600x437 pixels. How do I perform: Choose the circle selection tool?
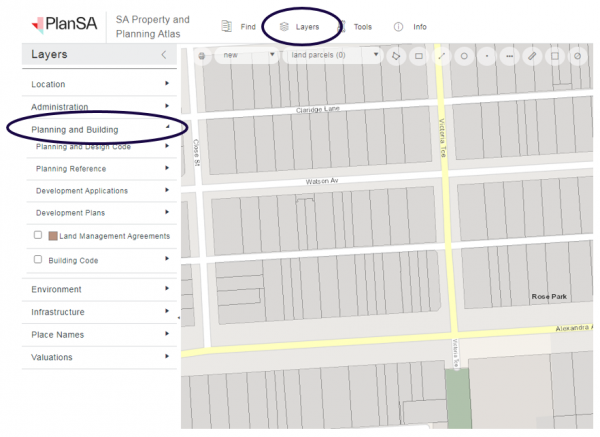464,56
